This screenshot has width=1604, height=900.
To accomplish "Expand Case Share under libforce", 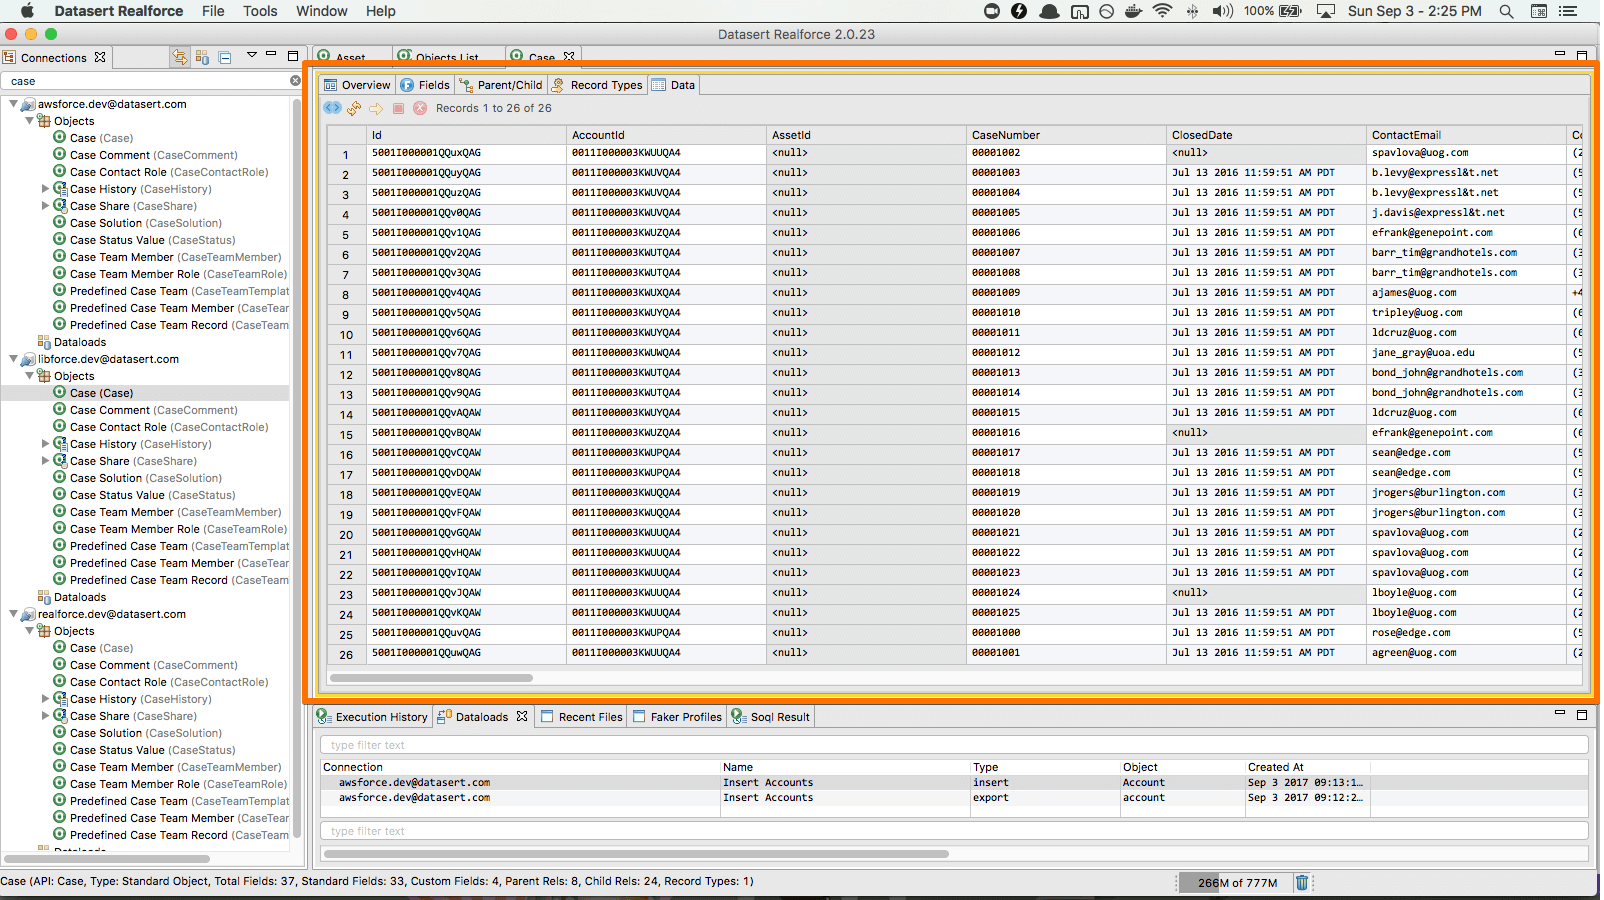I will 45,461.
